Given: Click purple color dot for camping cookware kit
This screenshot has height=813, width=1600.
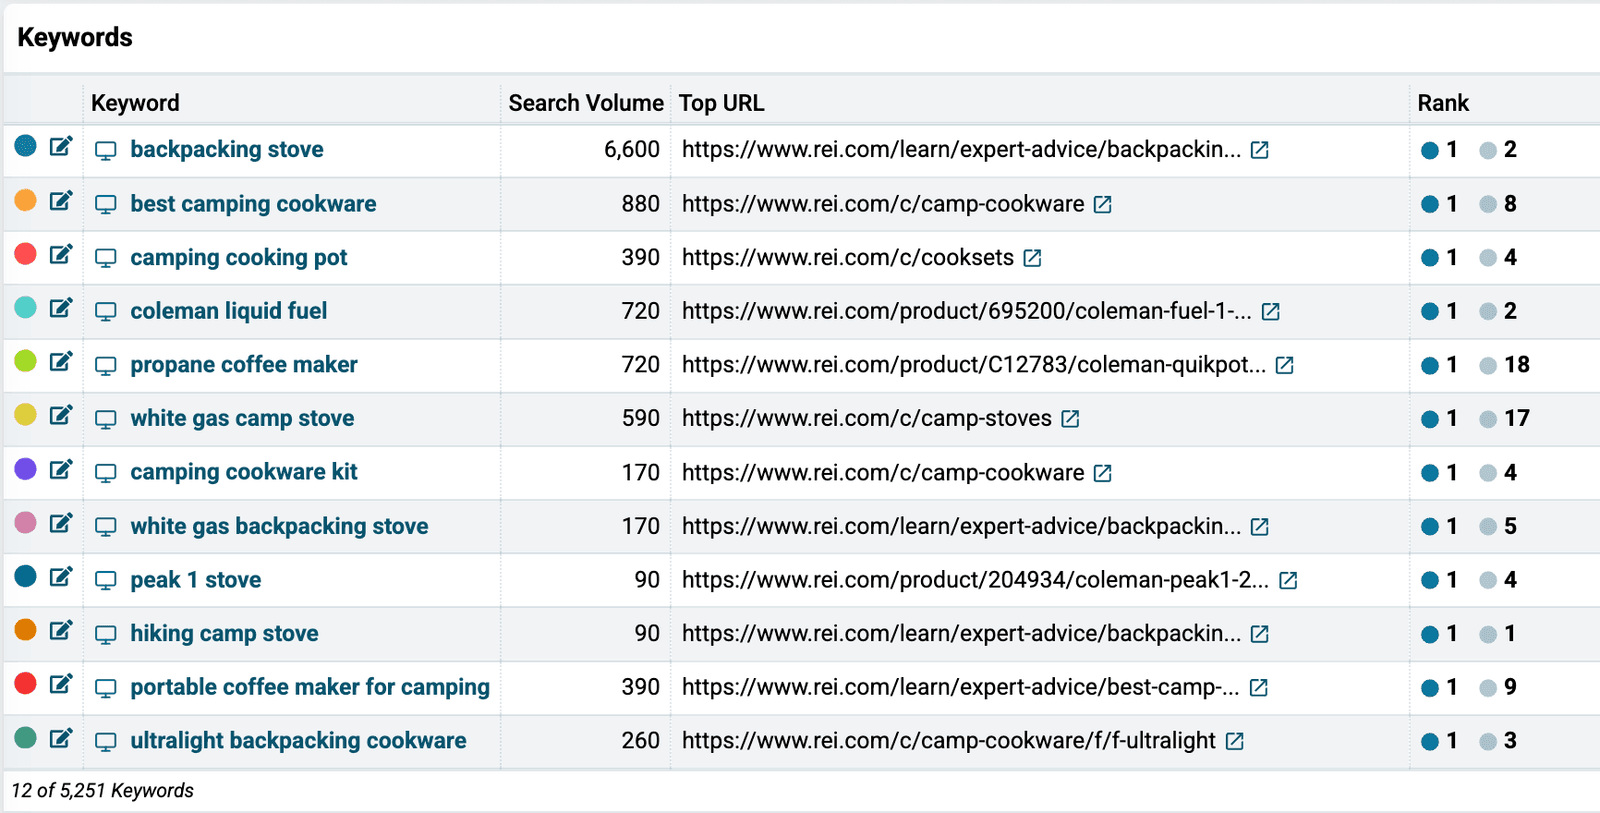Looking at the screenshot, I should click(x=26, y=469).
